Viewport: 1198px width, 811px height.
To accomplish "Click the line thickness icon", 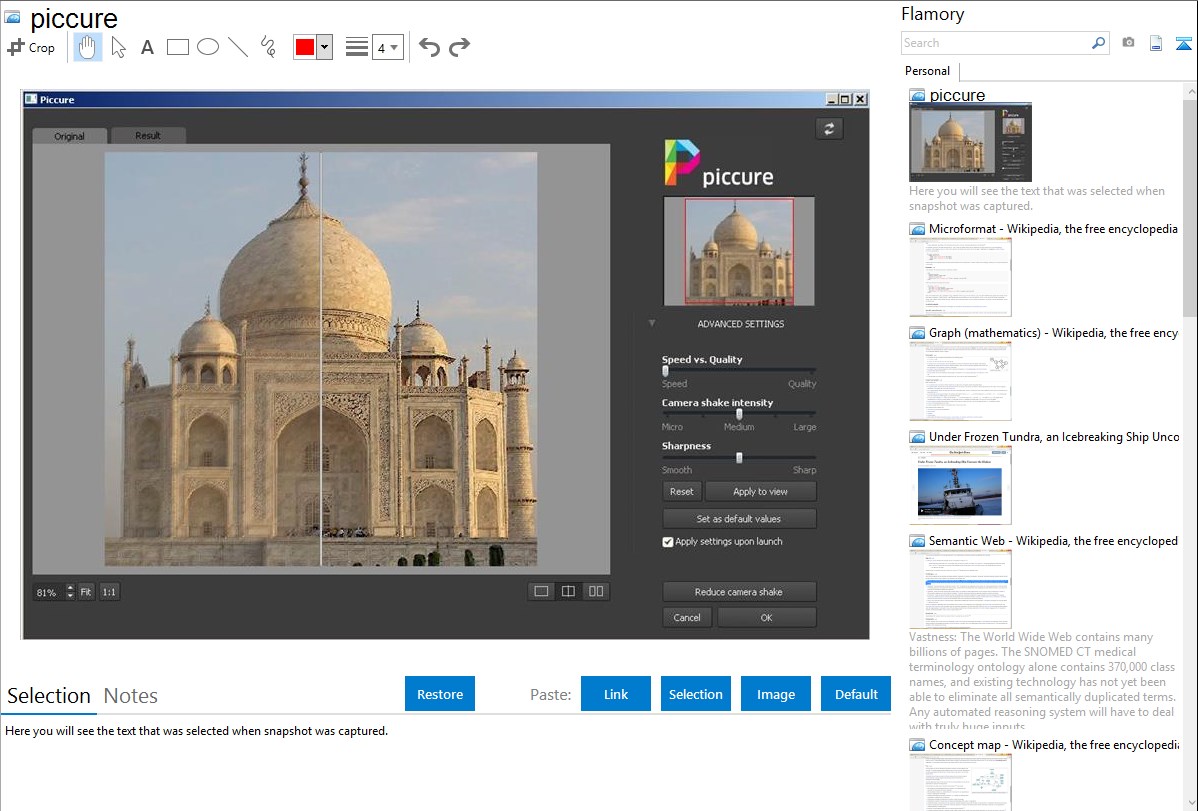I will click(x=357, y=47).
